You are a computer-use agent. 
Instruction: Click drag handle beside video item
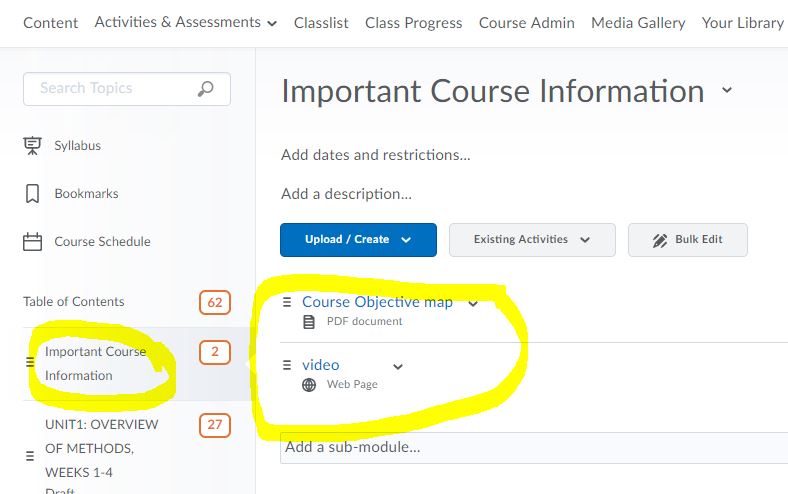click(x=287, y=365)
